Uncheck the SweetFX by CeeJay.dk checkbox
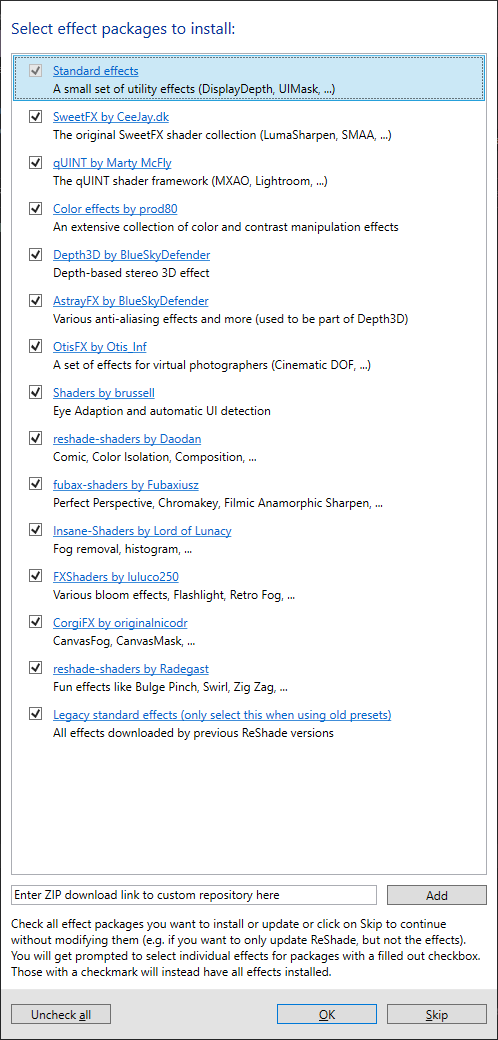498x1040 pixels. tap(35, 117)
